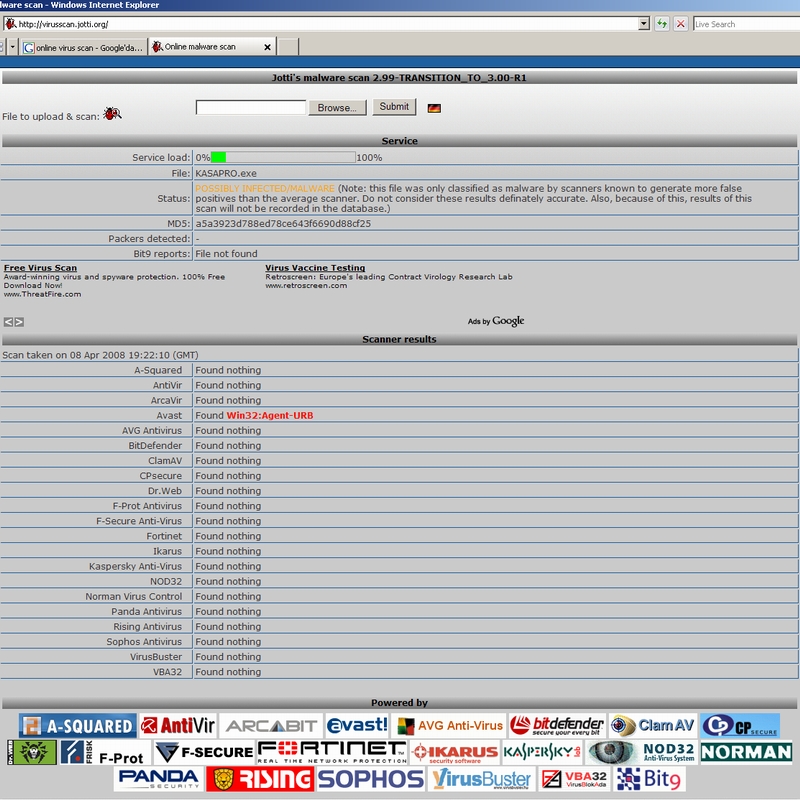Open the Panda Security logo
The height and width of the screenshot is (801, 800).
coord(158,779)
